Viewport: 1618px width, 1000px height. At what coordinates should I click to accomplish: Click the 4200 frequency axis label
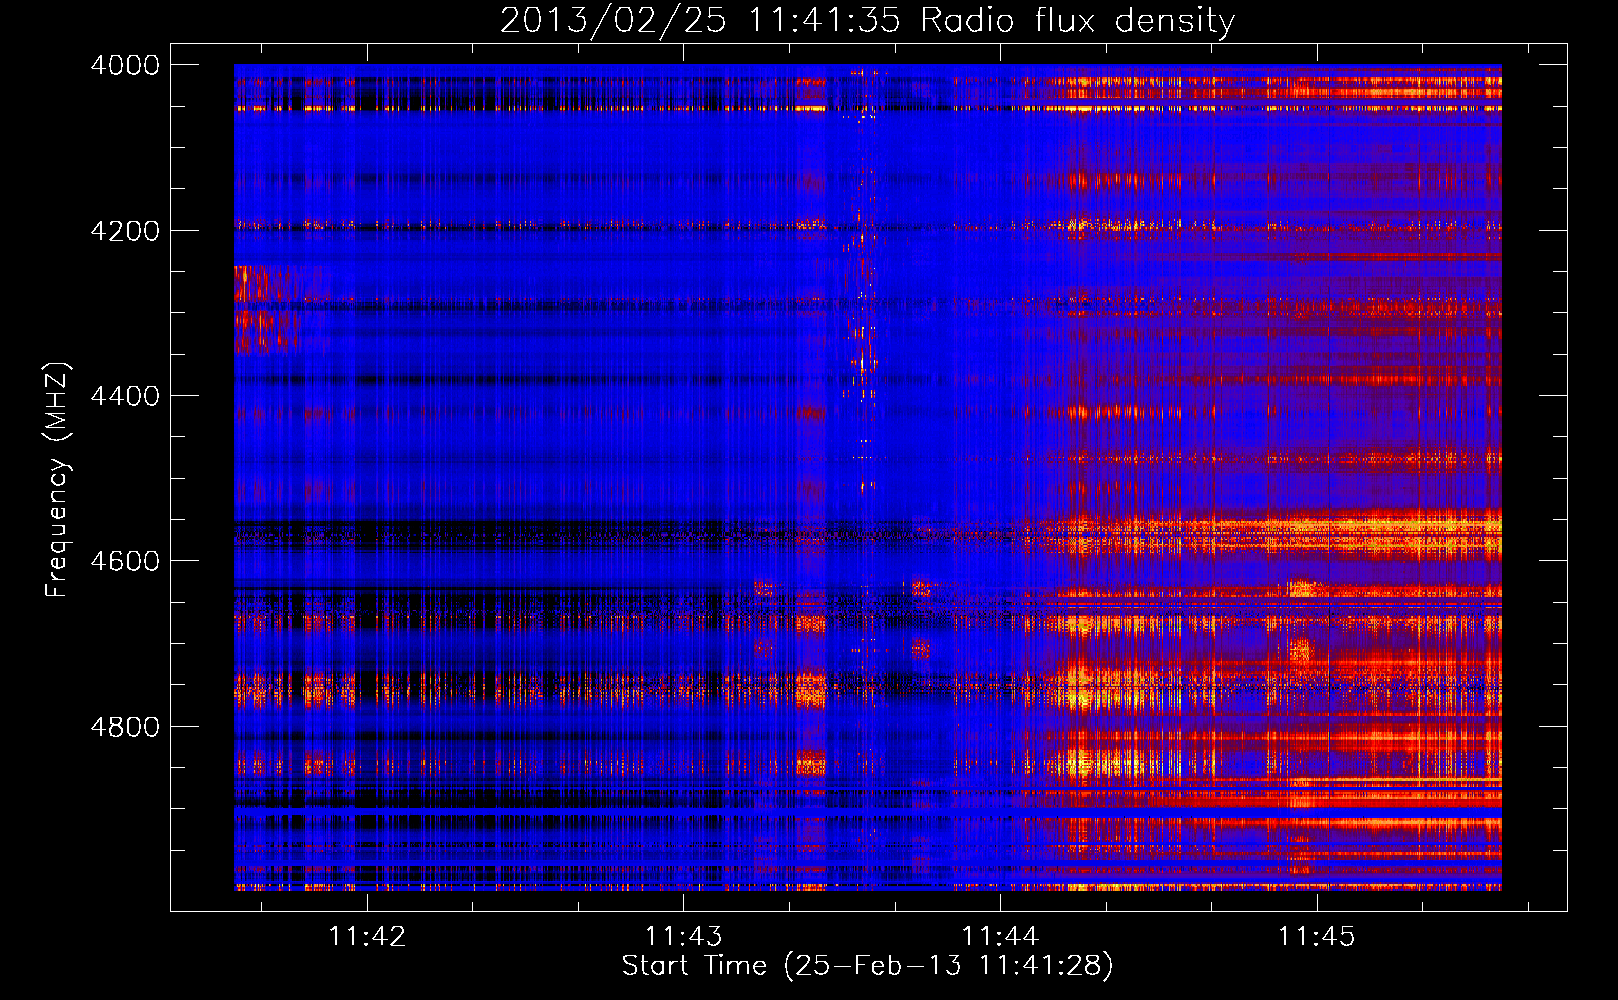click(x=124, y=231)
